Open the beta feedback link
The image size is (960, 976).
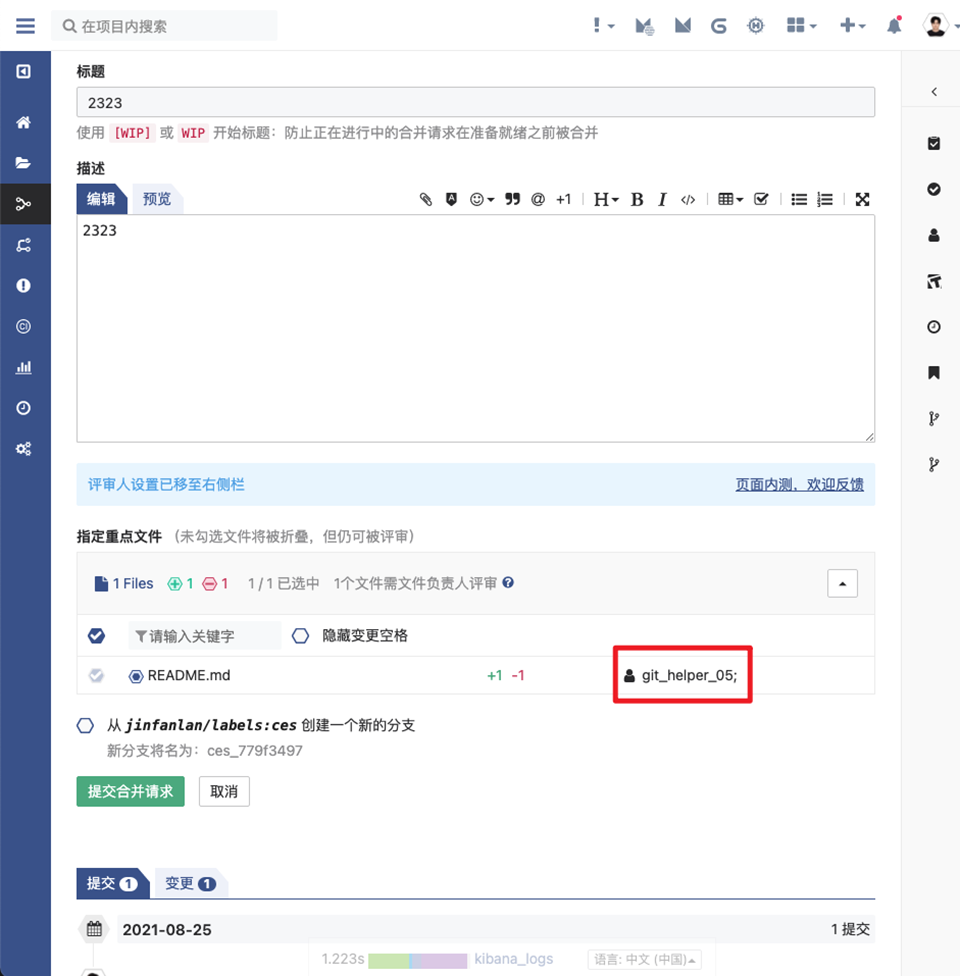[x=799, y=484]
